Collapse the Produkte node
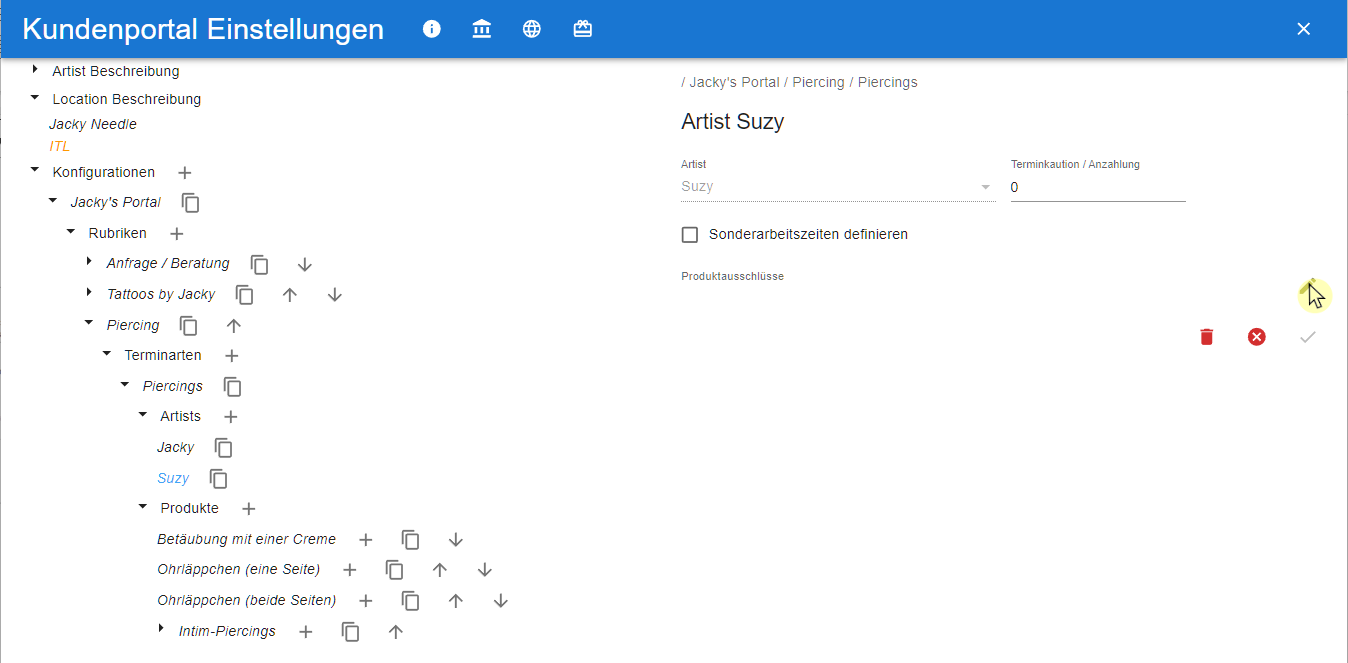The width and height of the screenshot is (1348, 663). 143,507
